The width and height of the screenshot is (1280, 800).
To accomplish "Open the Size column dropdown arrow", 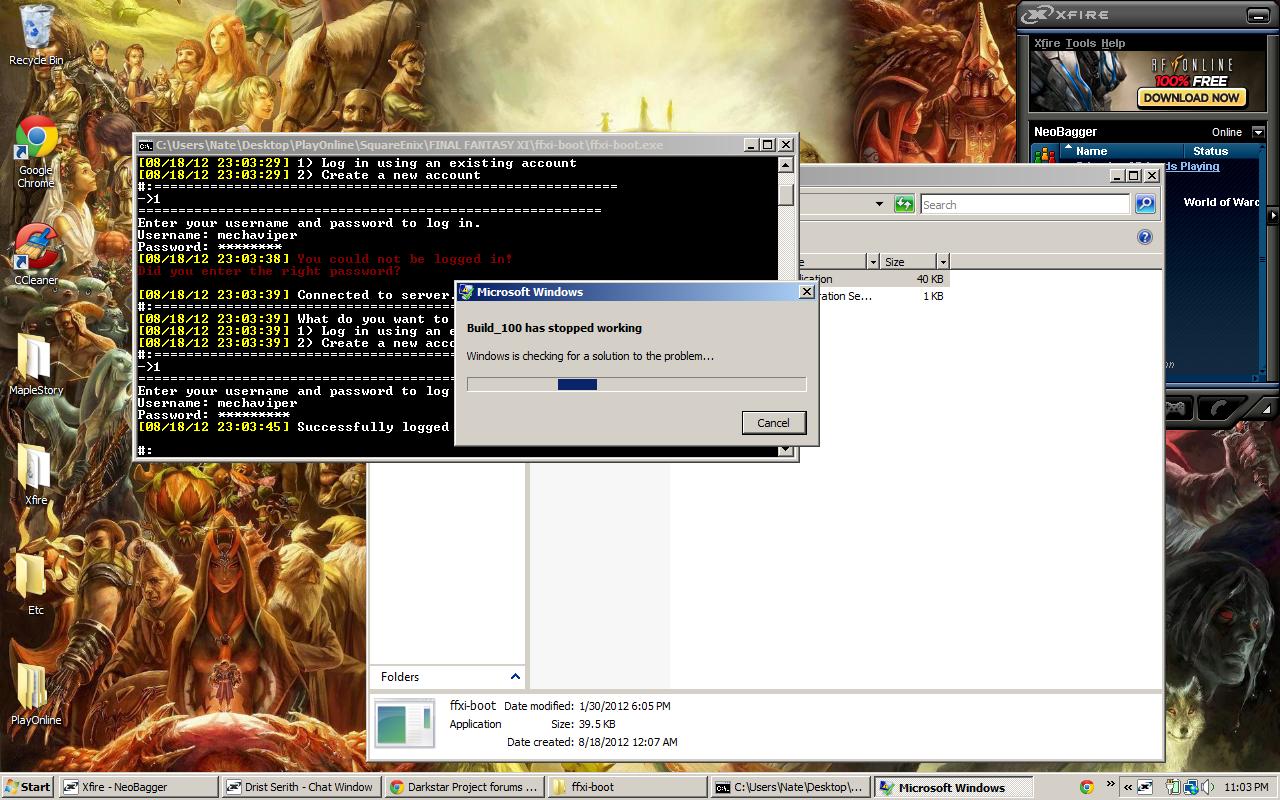I will tap(942, 262).
